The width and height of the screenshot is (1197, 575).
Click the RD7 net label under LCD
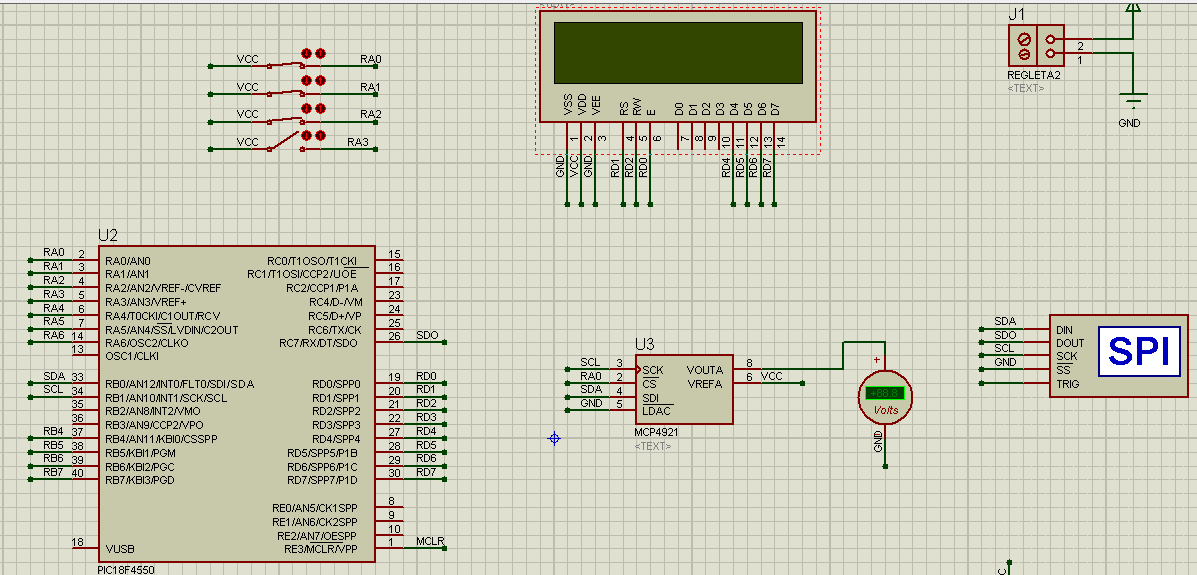767,167
